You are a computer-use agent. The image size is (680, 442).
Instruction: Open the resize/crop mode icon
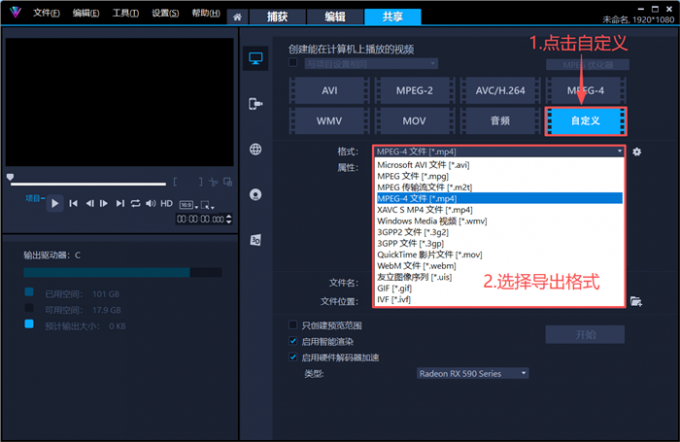(x=207, y=205)
